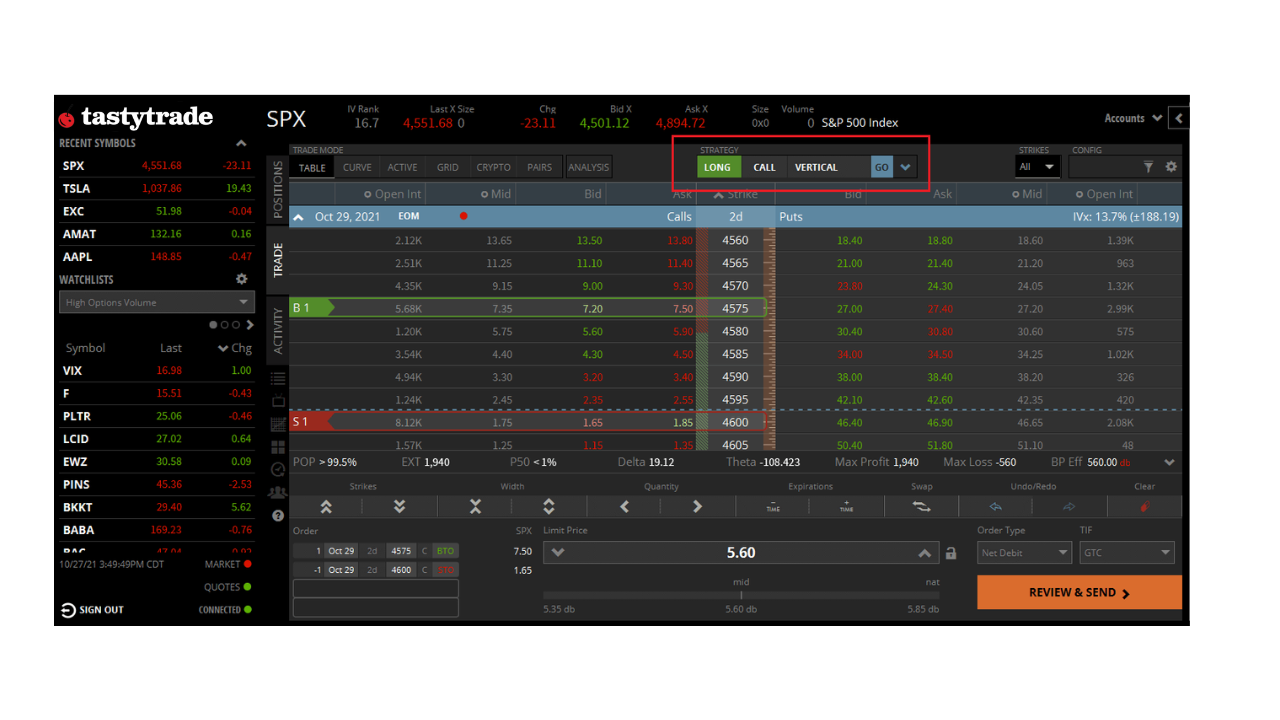The width and height of the screenshot is (1280, 720).
Task: Clear the order with the red icon
Action: [x=1145, y=507]
